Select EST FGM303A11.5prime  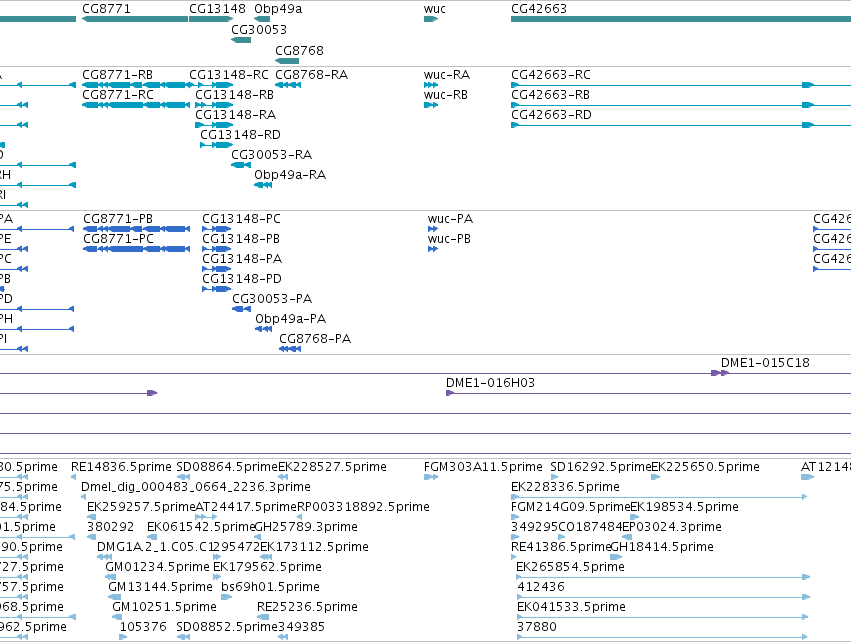pos(483,467)
